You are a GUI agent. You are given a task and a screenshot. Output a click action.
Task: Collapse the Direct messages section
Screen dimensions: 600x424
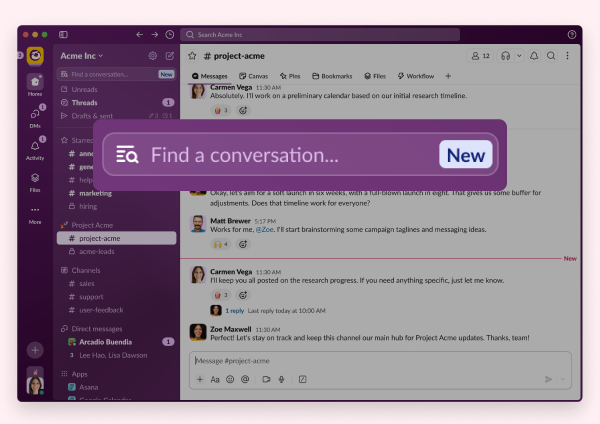point(96,329)
